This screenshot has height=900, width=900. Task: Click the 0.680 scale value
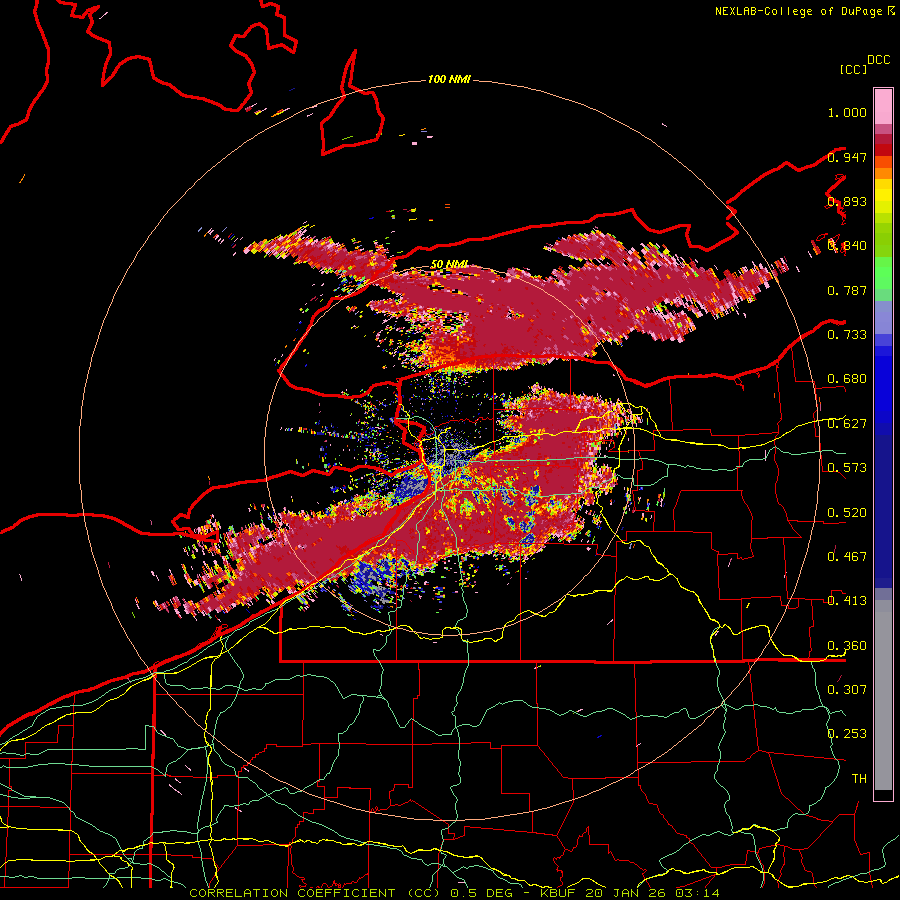pyautogui.click(x=847, y=379)
